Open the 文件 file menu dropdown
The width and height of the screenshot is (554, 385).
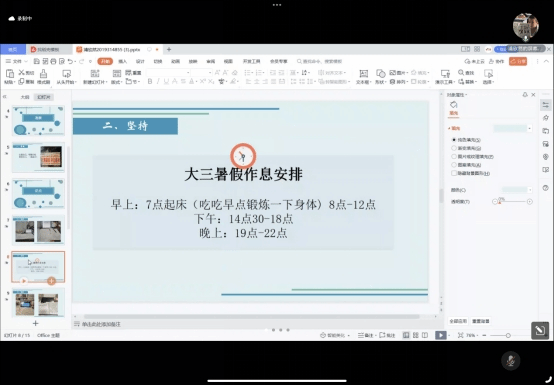[x=16, y=61]
